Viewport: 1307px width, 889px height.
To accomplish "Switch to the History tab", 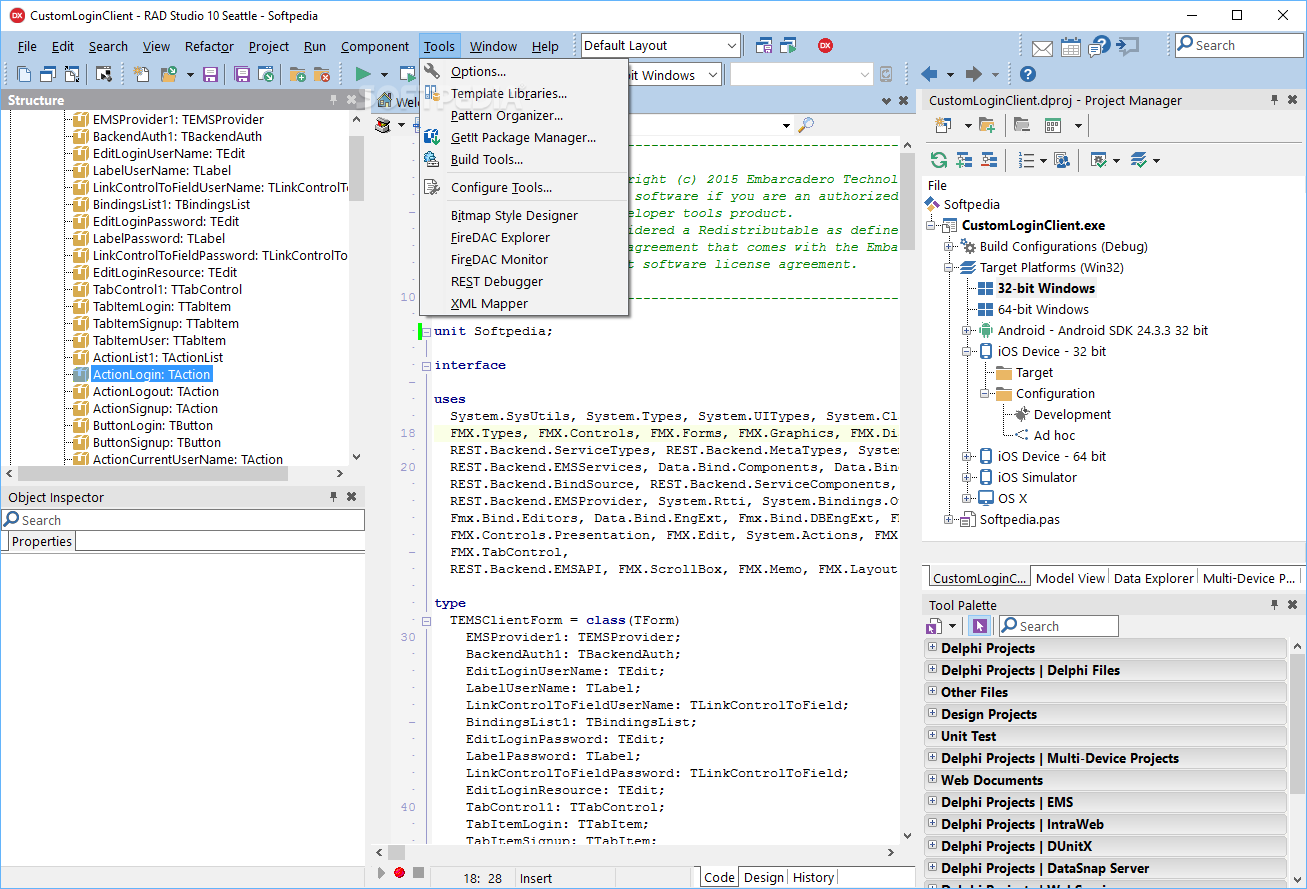I will coord(813,877).
